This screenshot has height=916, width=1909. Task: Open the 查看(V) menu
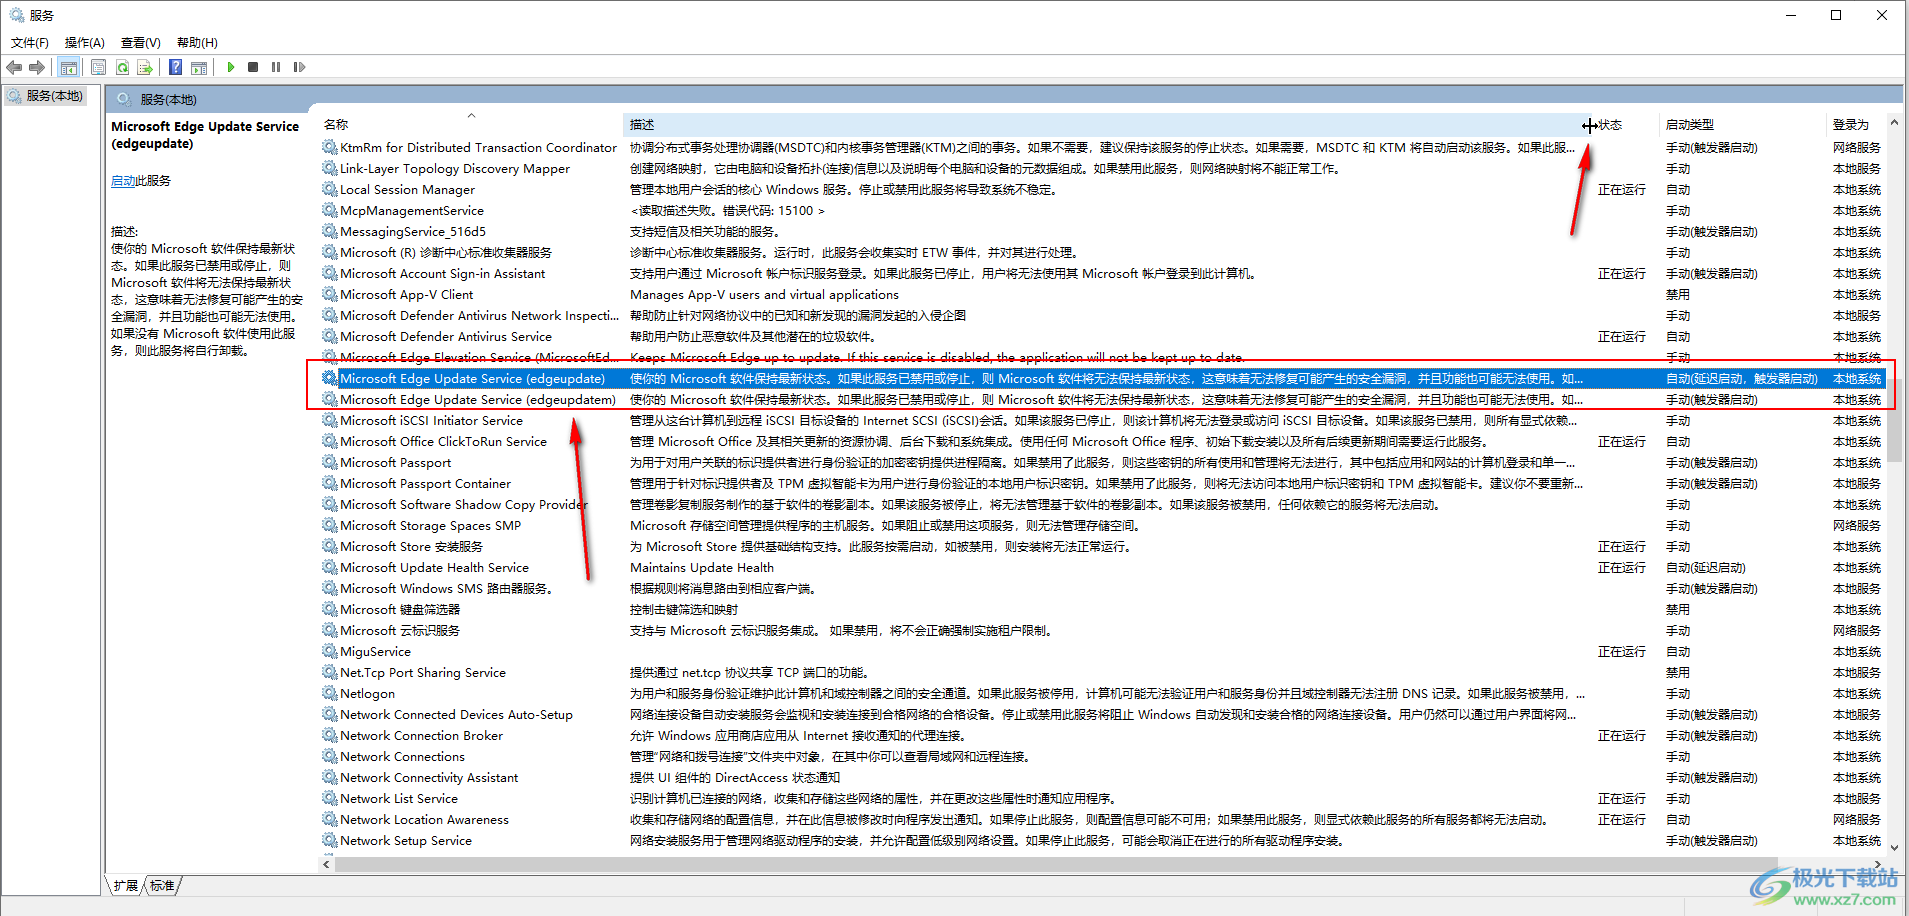tap(141, 42)
